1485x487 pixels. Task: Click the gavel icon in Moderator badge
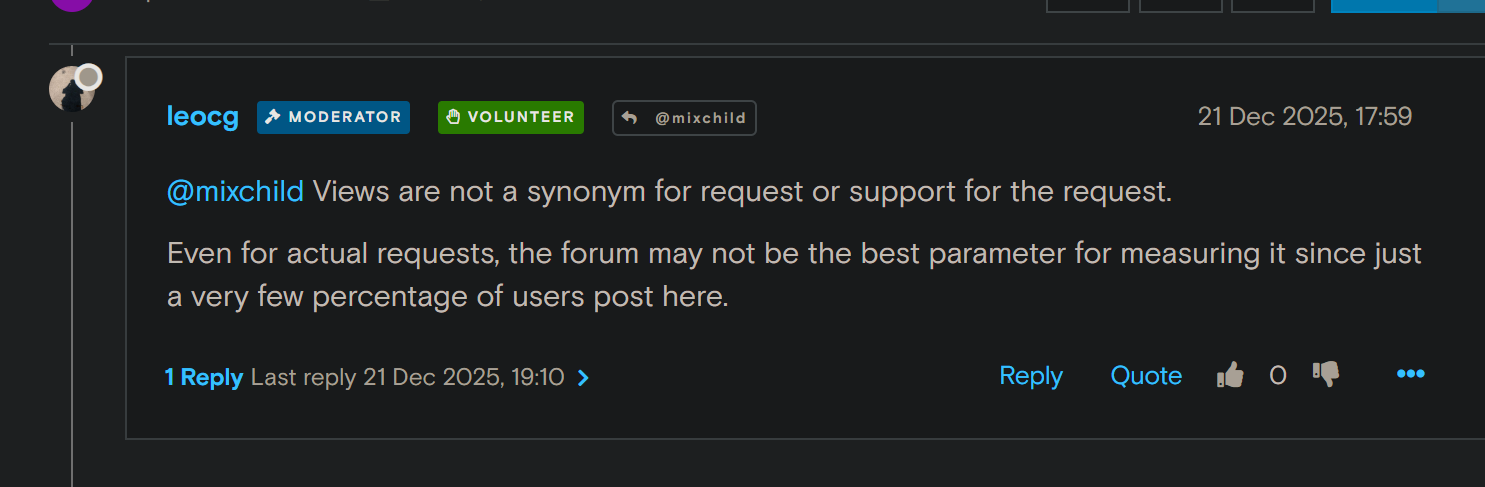tap(272, 117)
